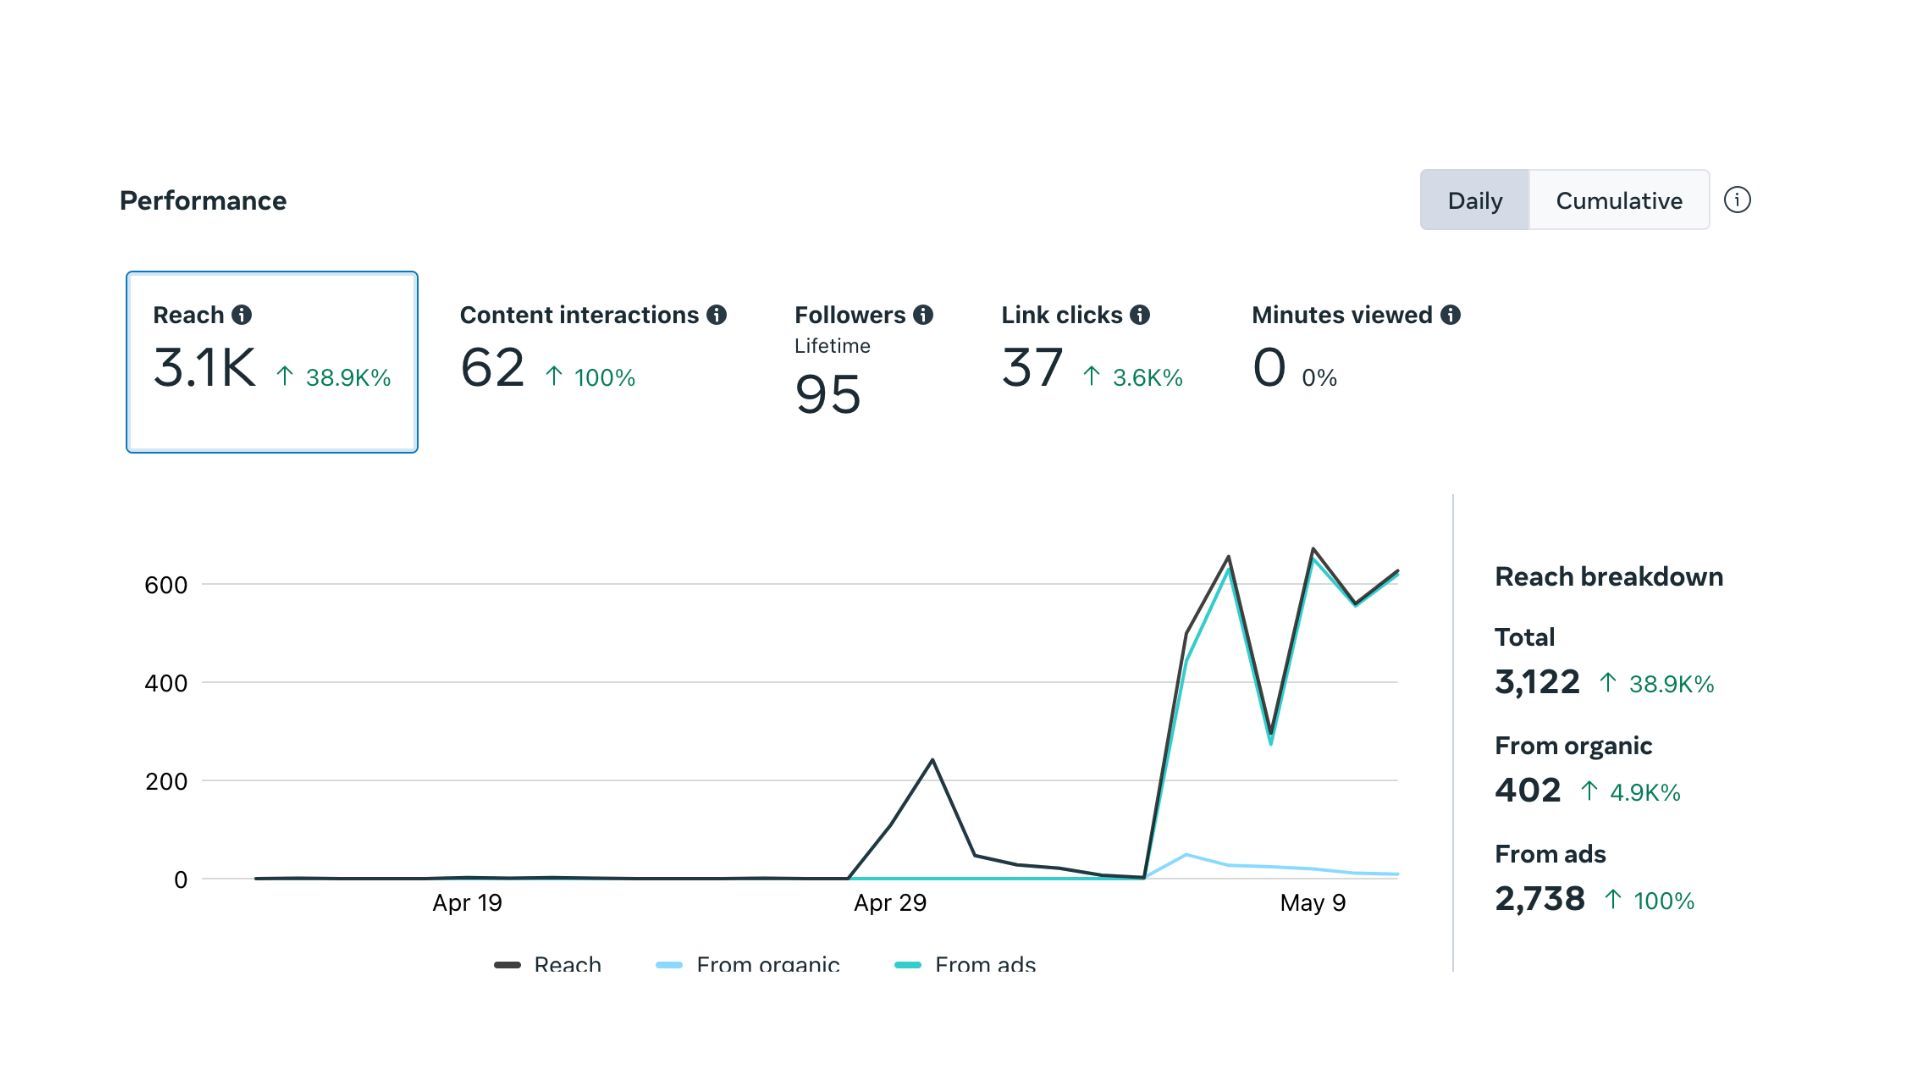Select the Minutes viewed metric
This screenshot has width=1920, height=1080.
[1356, 350]
